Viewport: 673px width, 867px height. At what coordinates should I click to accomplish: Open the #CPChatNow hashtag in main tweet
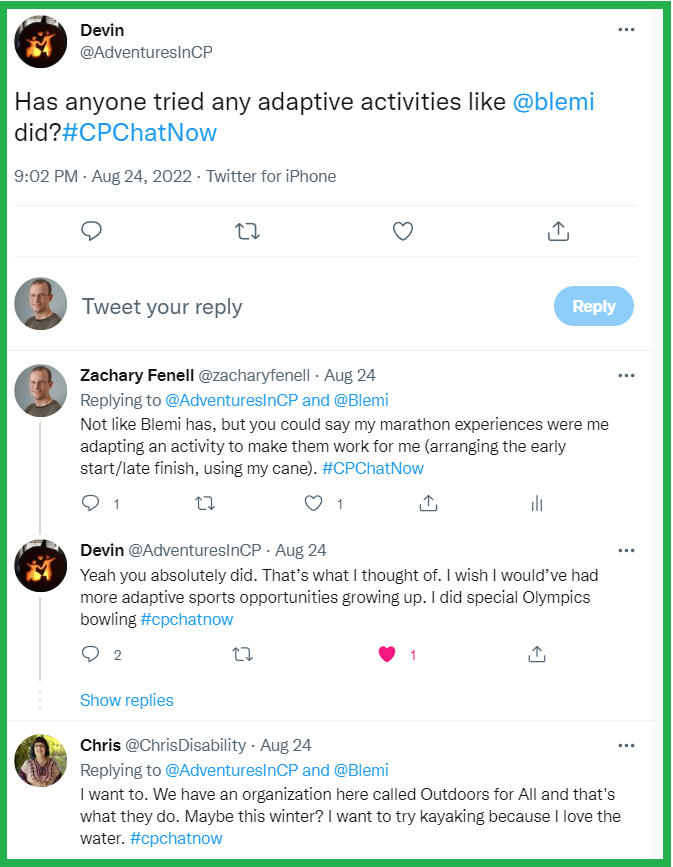[x=140, y=133]
